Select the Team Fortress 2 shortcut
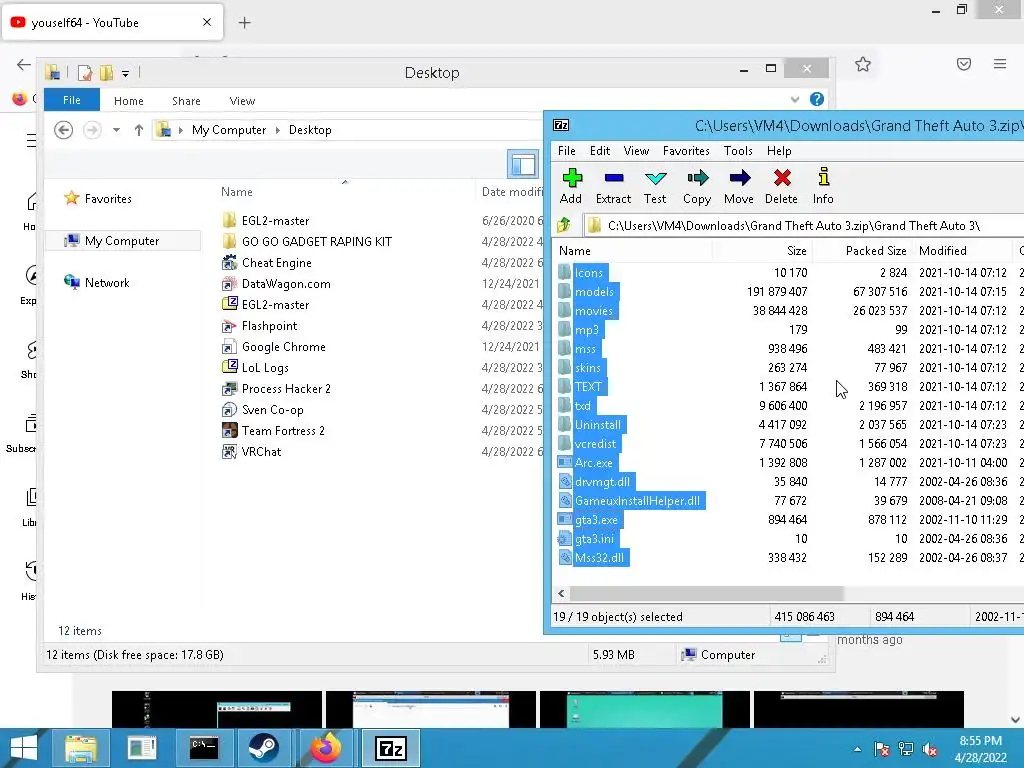Screen dimensions: 1024x768 point(283,430)
